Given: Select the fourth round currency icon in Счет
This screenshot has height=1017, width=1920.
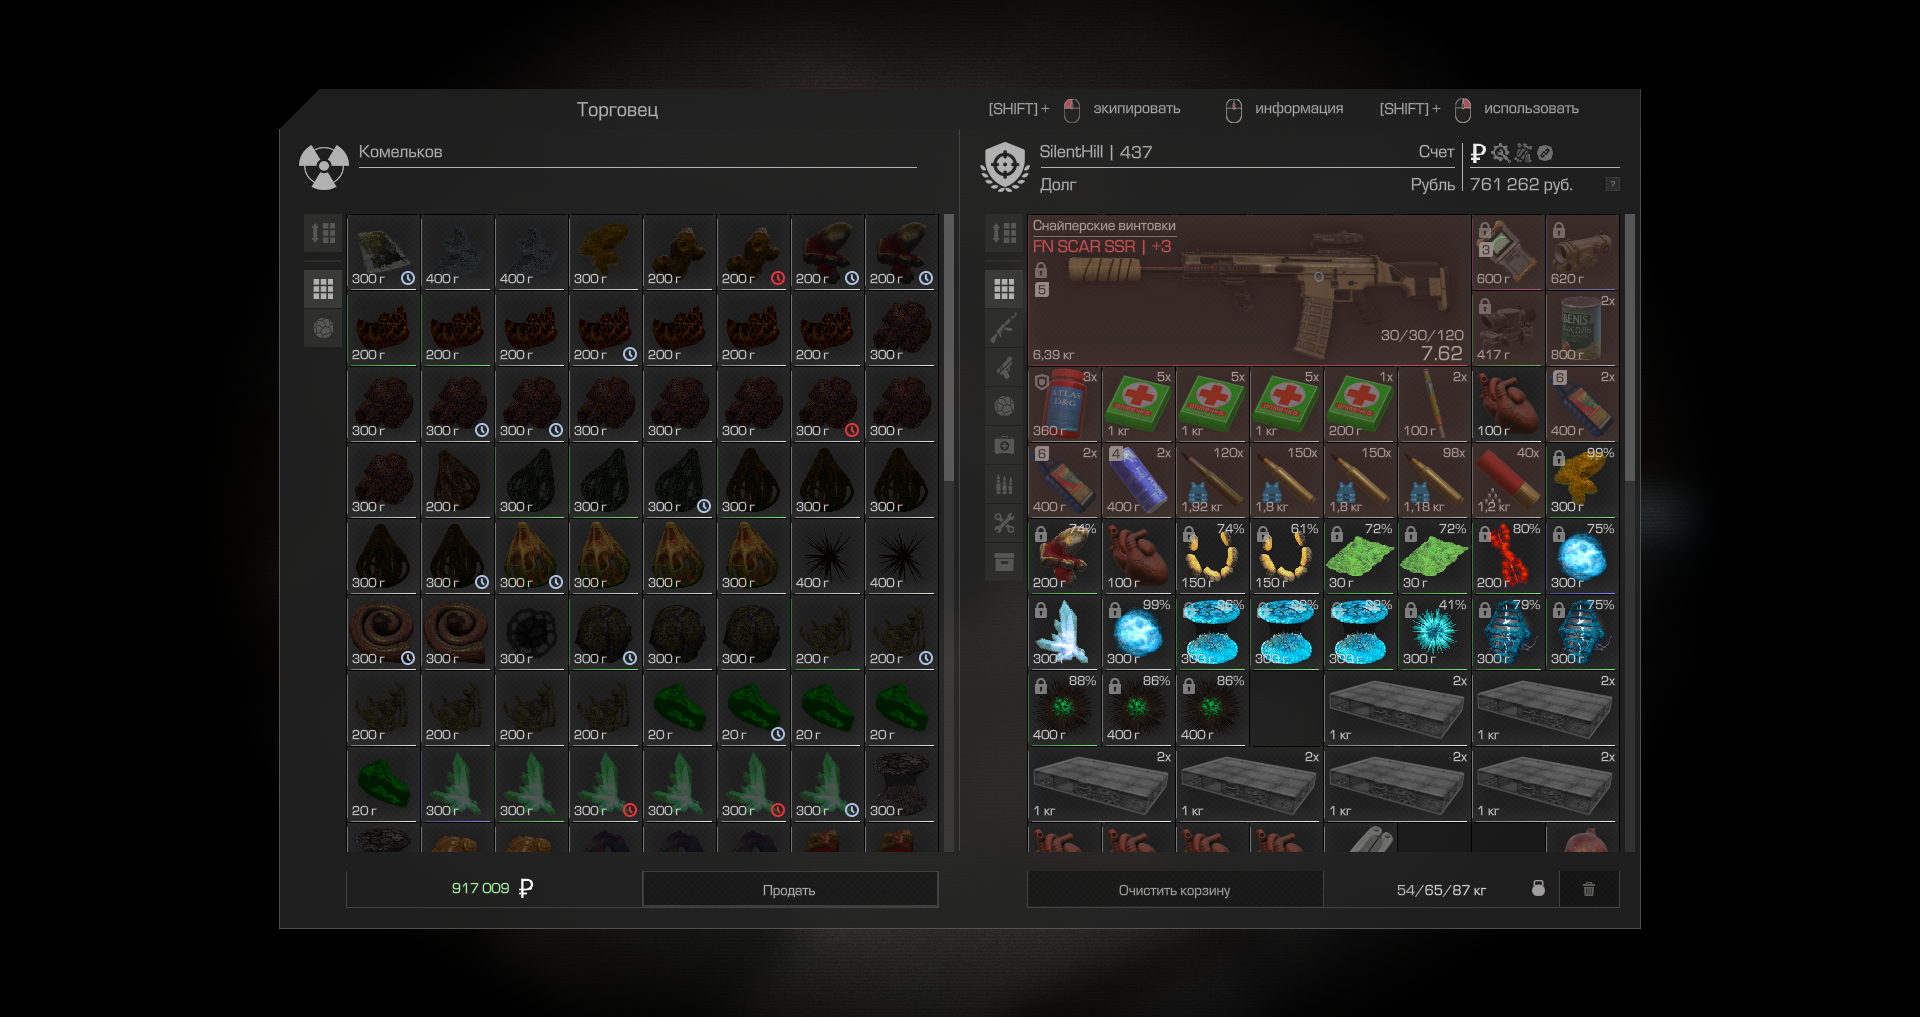Looking at the screenshot, I should tap(1545, 153).
